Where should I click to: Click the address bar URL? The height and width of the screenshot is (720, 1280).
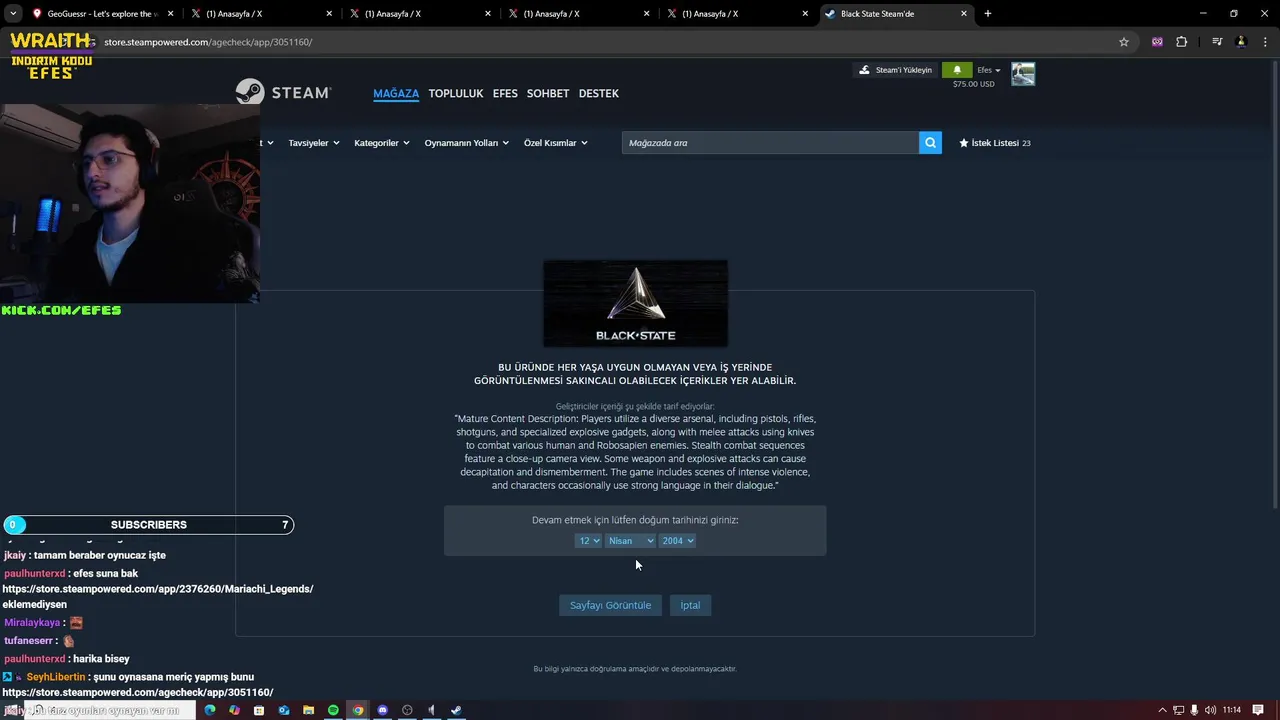pyautogui.click(x=208, y=42)
